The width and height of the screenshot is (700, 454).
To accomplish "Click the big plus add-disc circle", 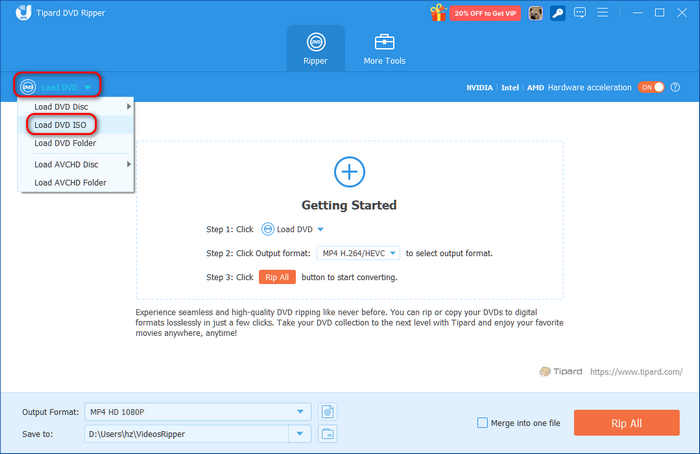I will (x=350, y=172).
